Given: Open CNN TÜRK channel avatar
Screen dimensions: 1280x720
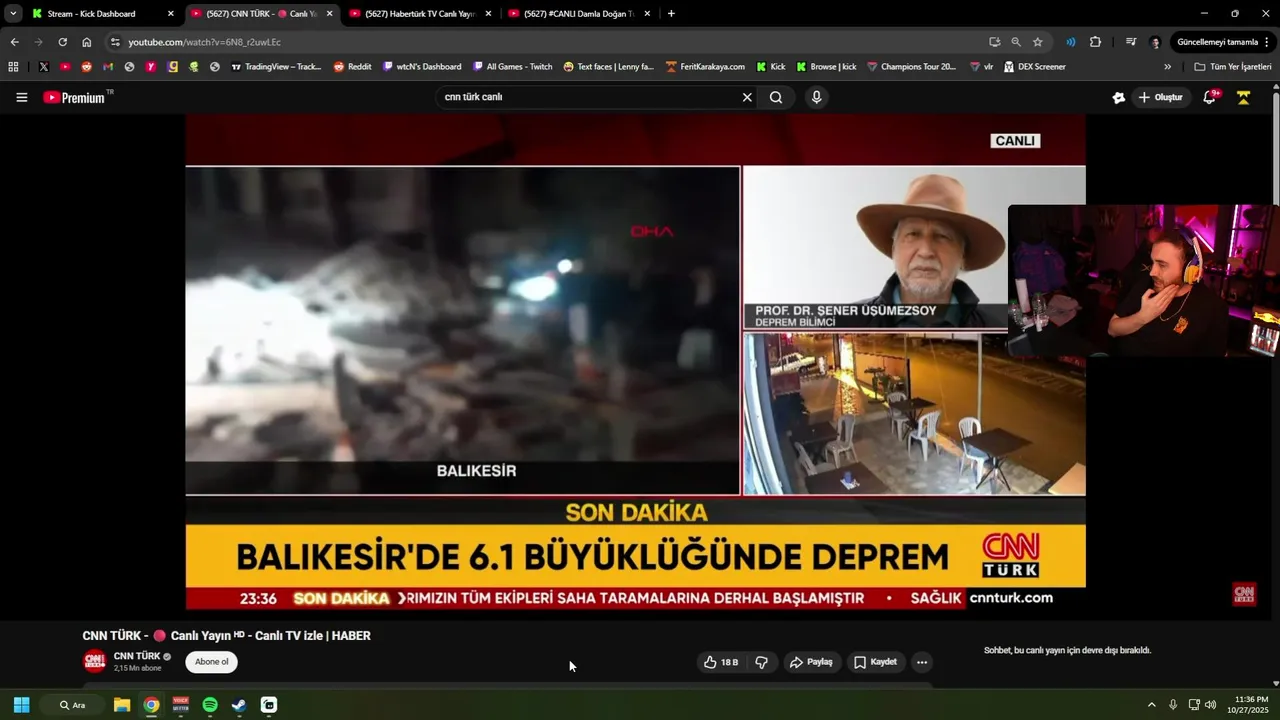Looking at the screenshot, I should (x=94, y=661).
